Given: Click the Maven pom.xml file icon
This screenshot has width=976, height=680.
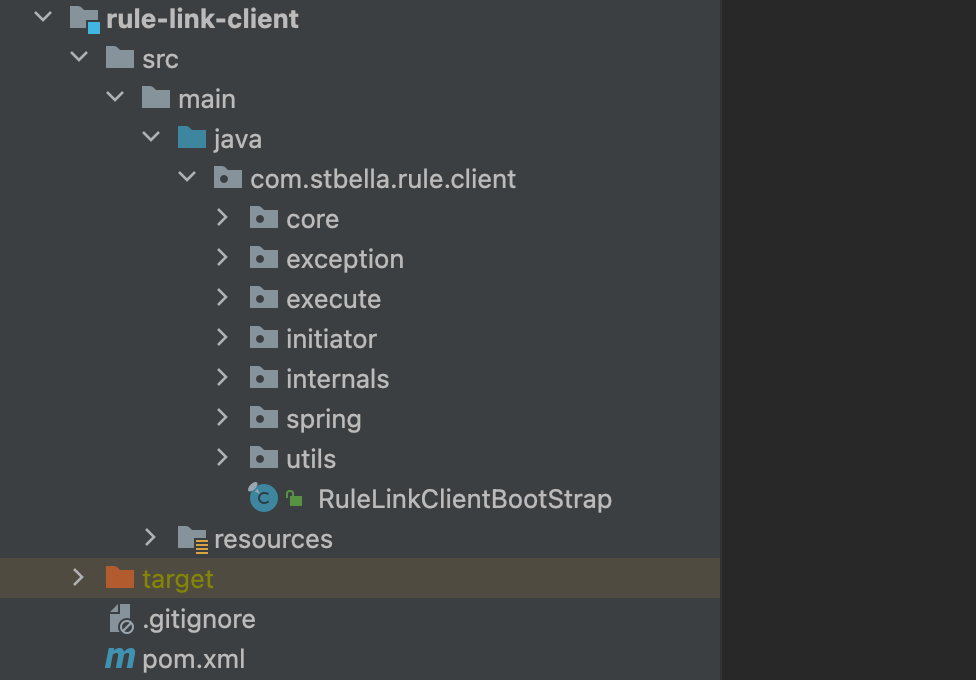Looking at the screenshot, I should (120, 658).
